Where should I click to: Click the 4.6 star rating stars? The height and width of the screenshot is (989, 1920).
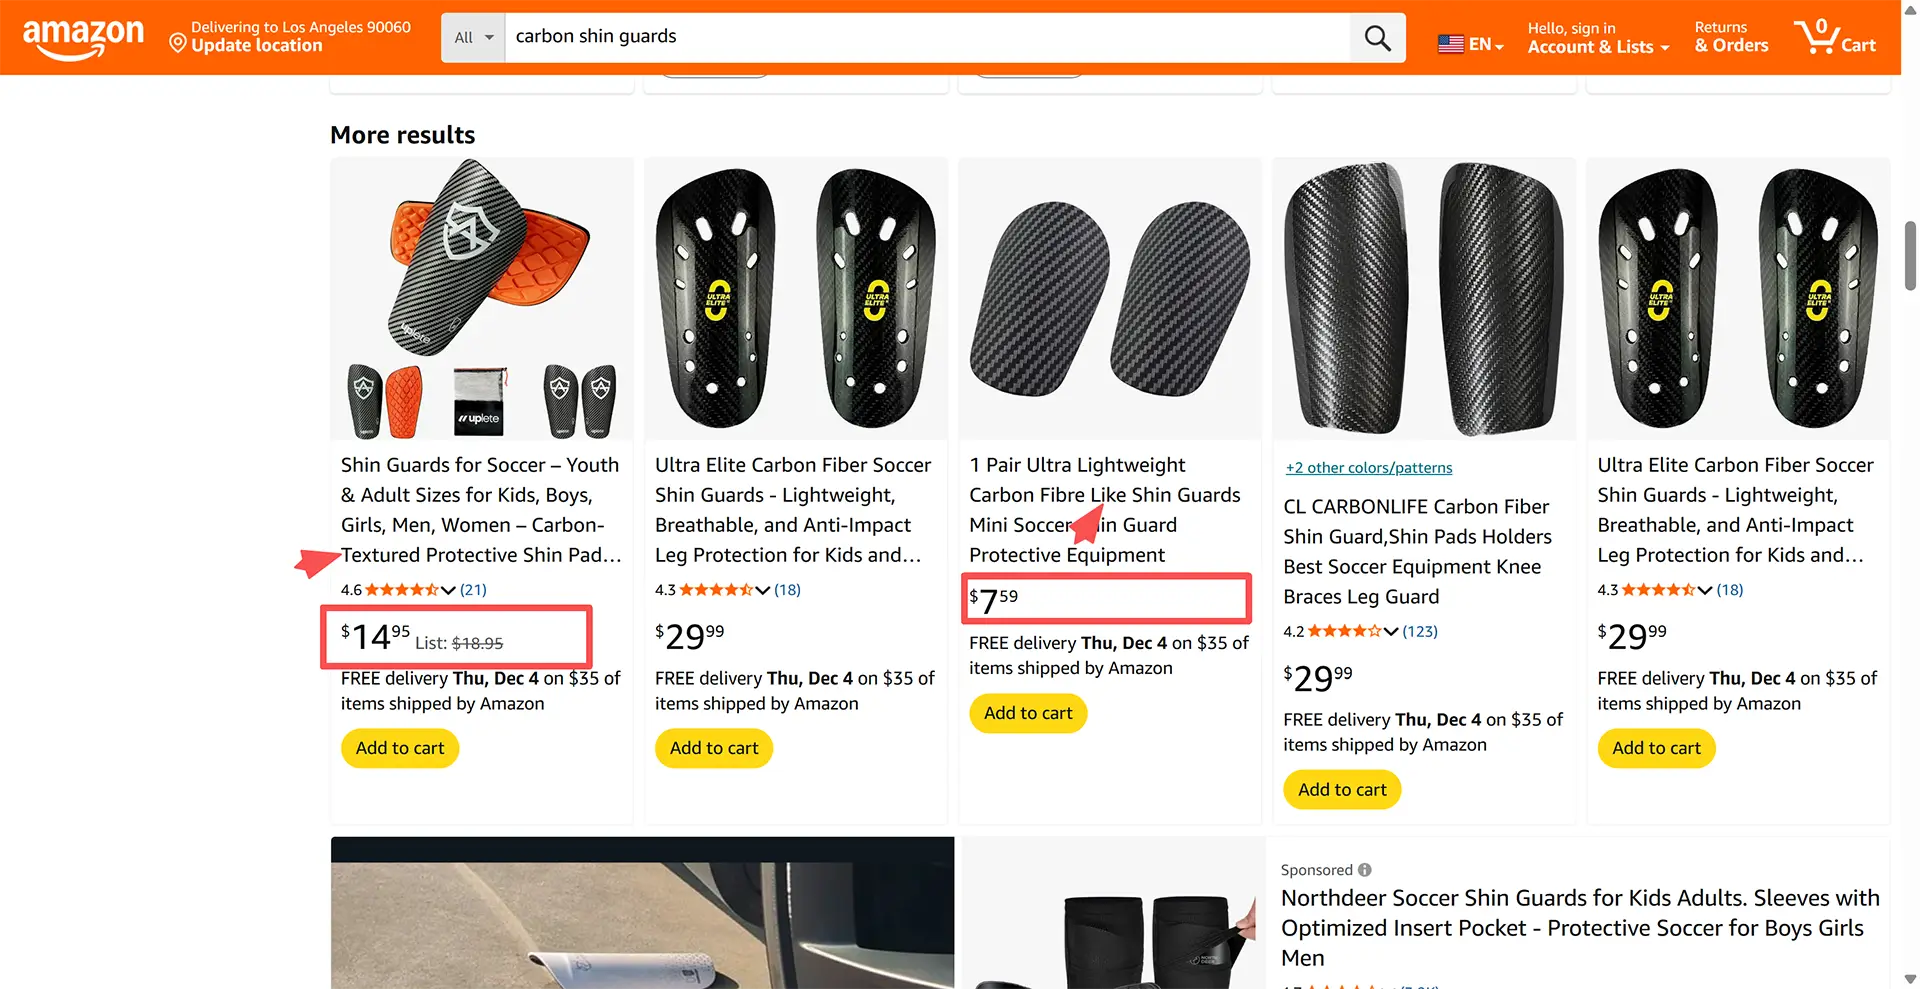401,590
